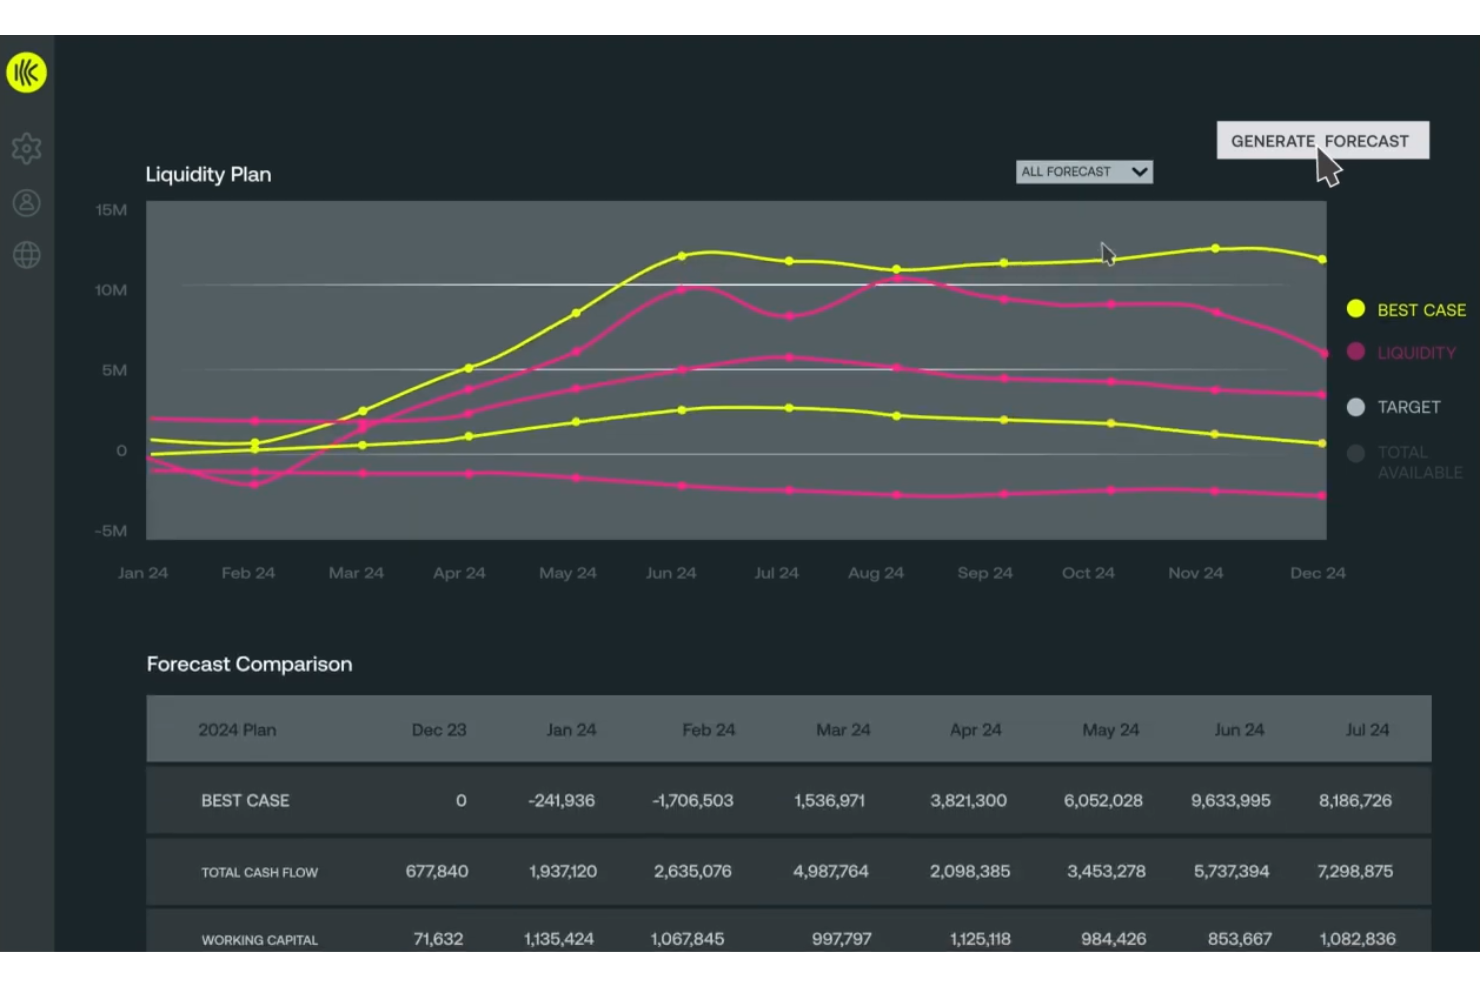
Task: Click the Best Case Dec 24 data point
Action: coord(1322,259)
